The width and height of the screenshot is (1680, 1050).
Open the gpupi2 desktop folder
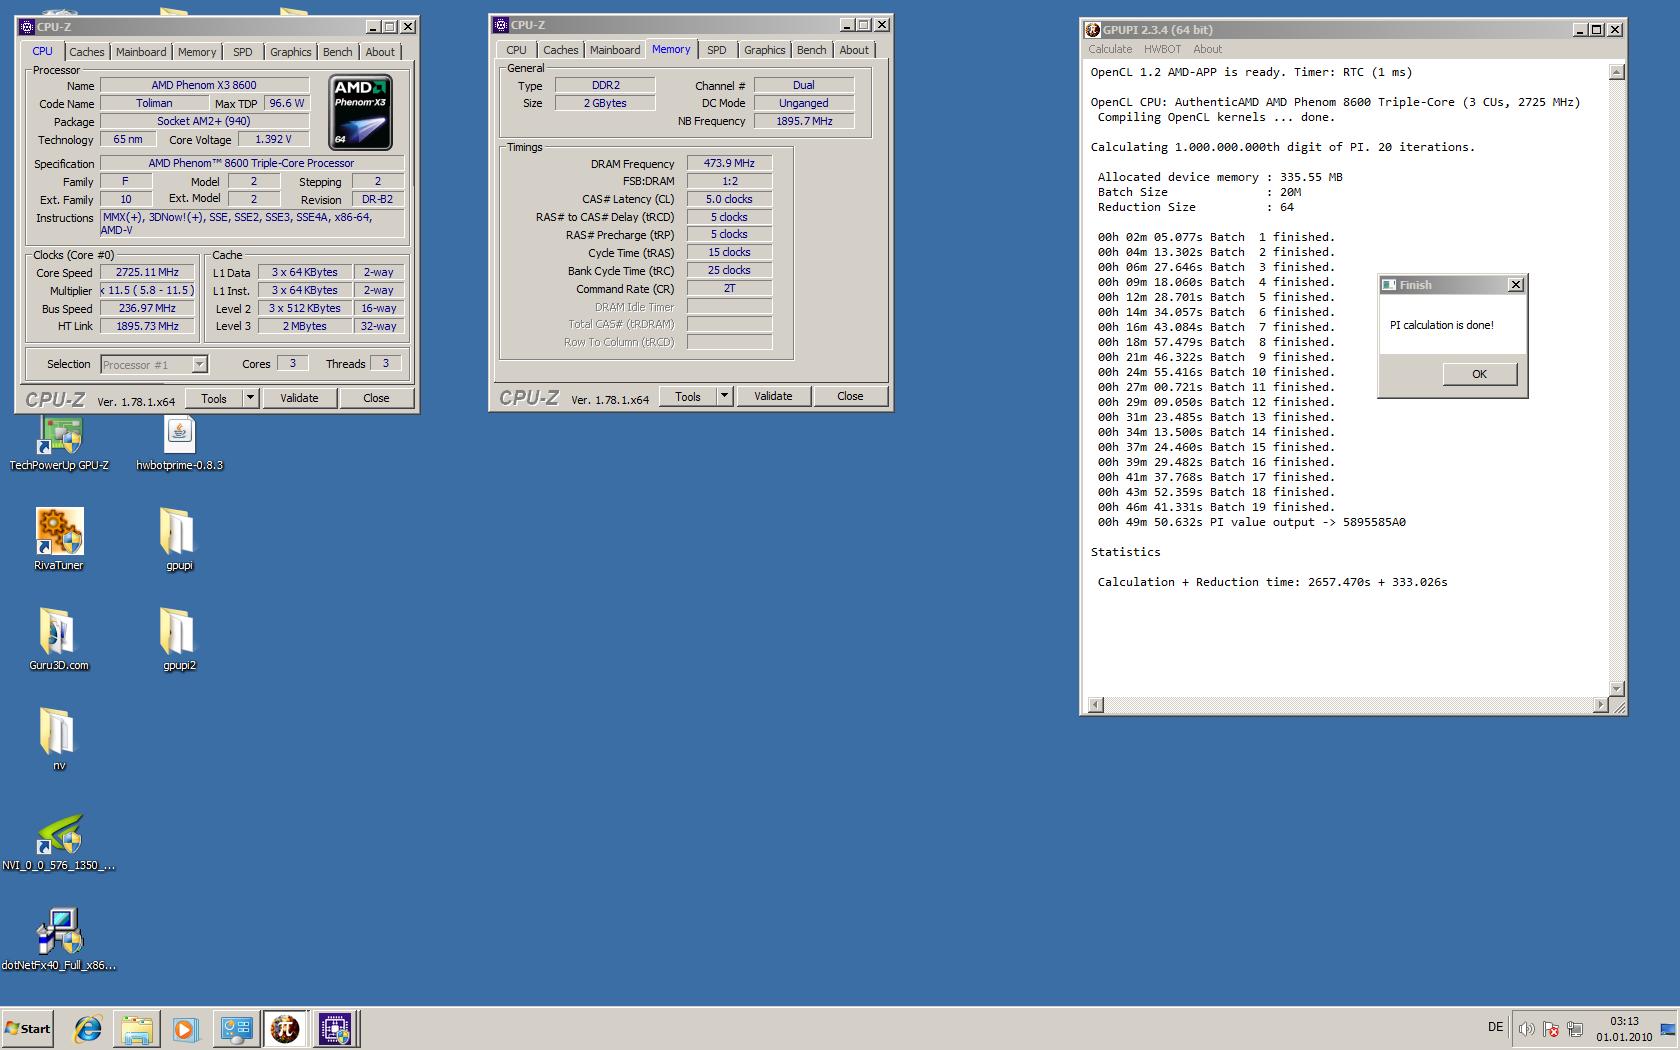pos(179,640)
